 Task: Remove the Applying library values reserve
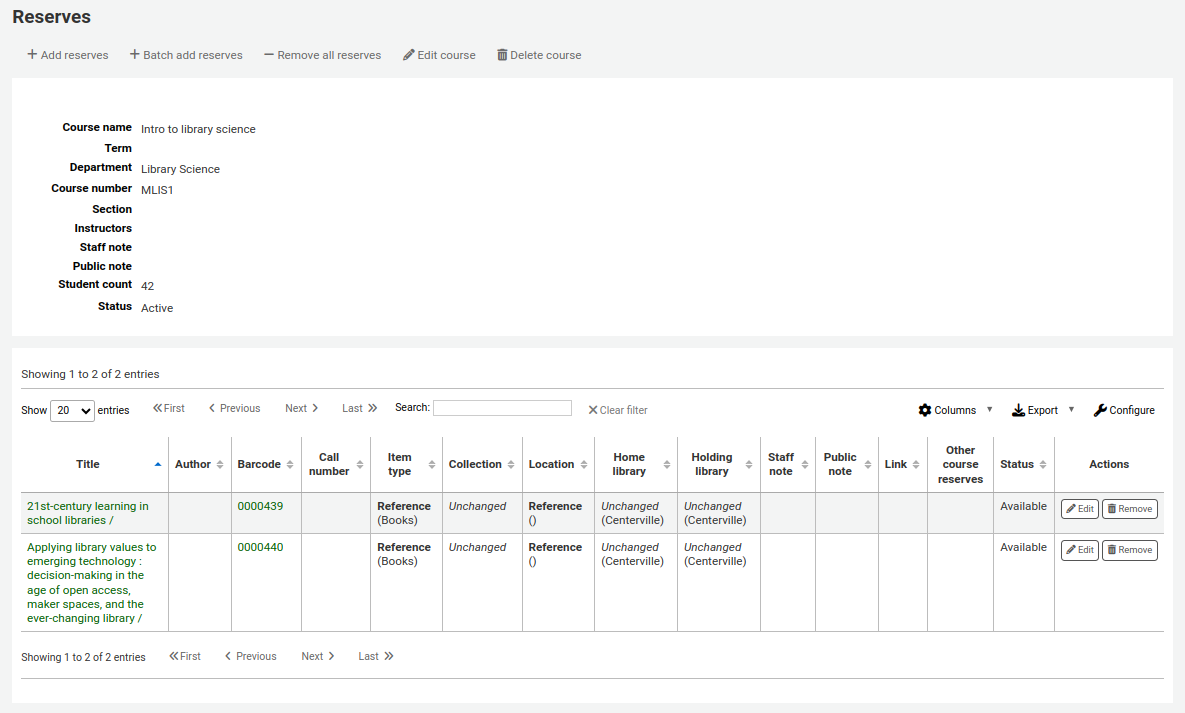point(1129,550)
